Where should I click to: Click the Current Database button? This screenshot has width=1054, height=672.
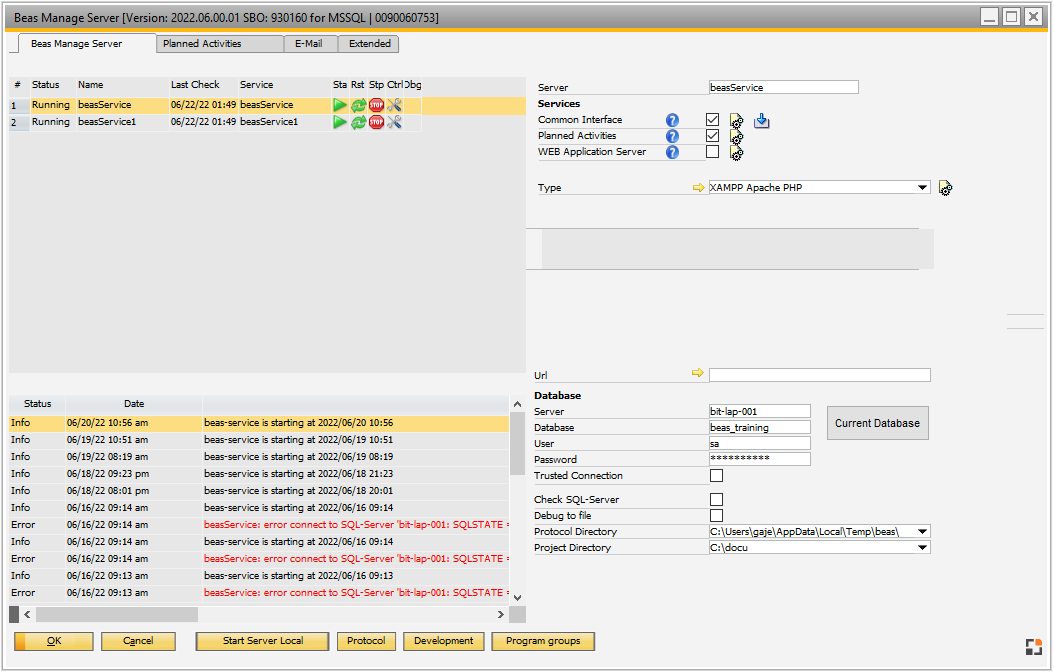pos(877,422)
